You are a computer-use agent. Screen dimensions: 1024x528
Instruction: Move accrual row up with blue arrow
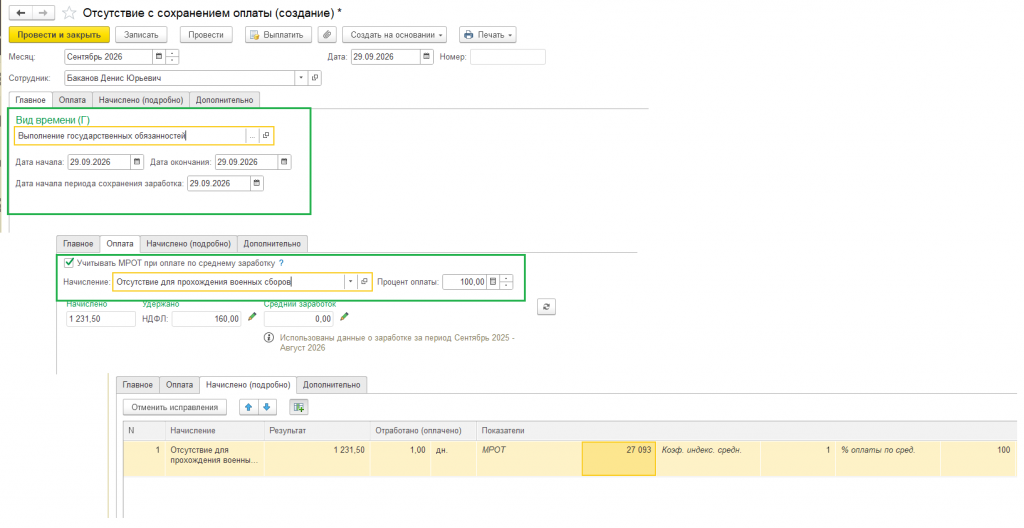click(x=248, y=407)
